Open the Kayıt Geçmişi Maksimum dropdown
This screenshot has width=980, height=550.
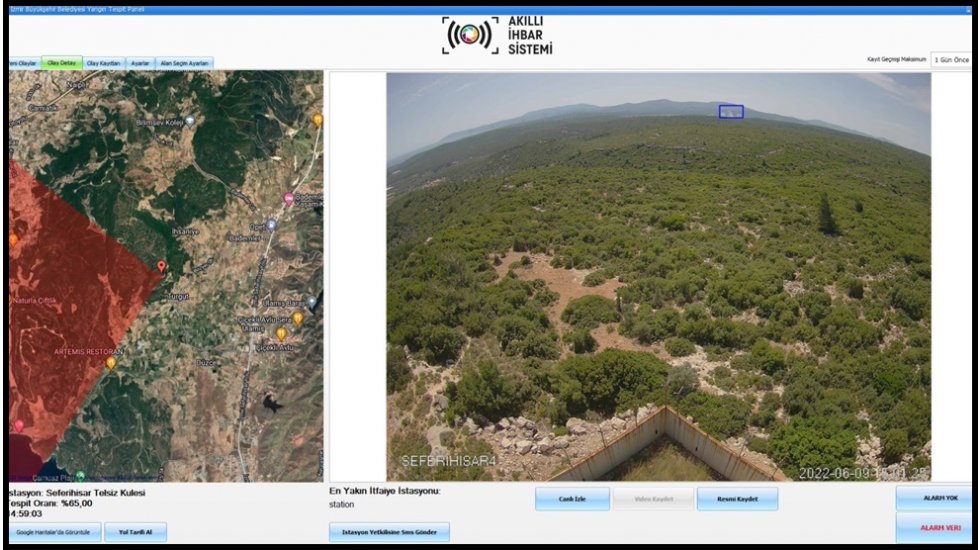[x=951, y=60]
